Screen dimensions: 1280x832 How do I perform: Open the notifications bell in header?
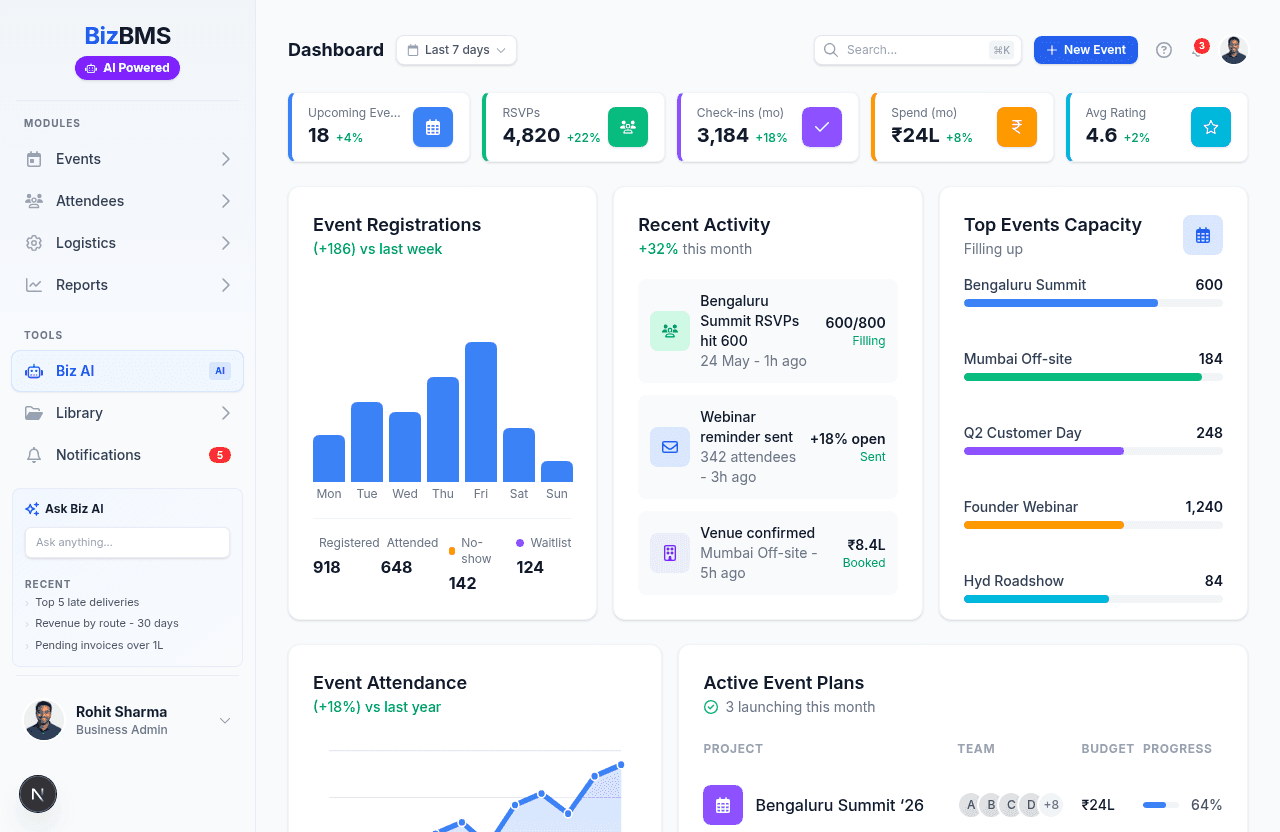[1197, 50]
